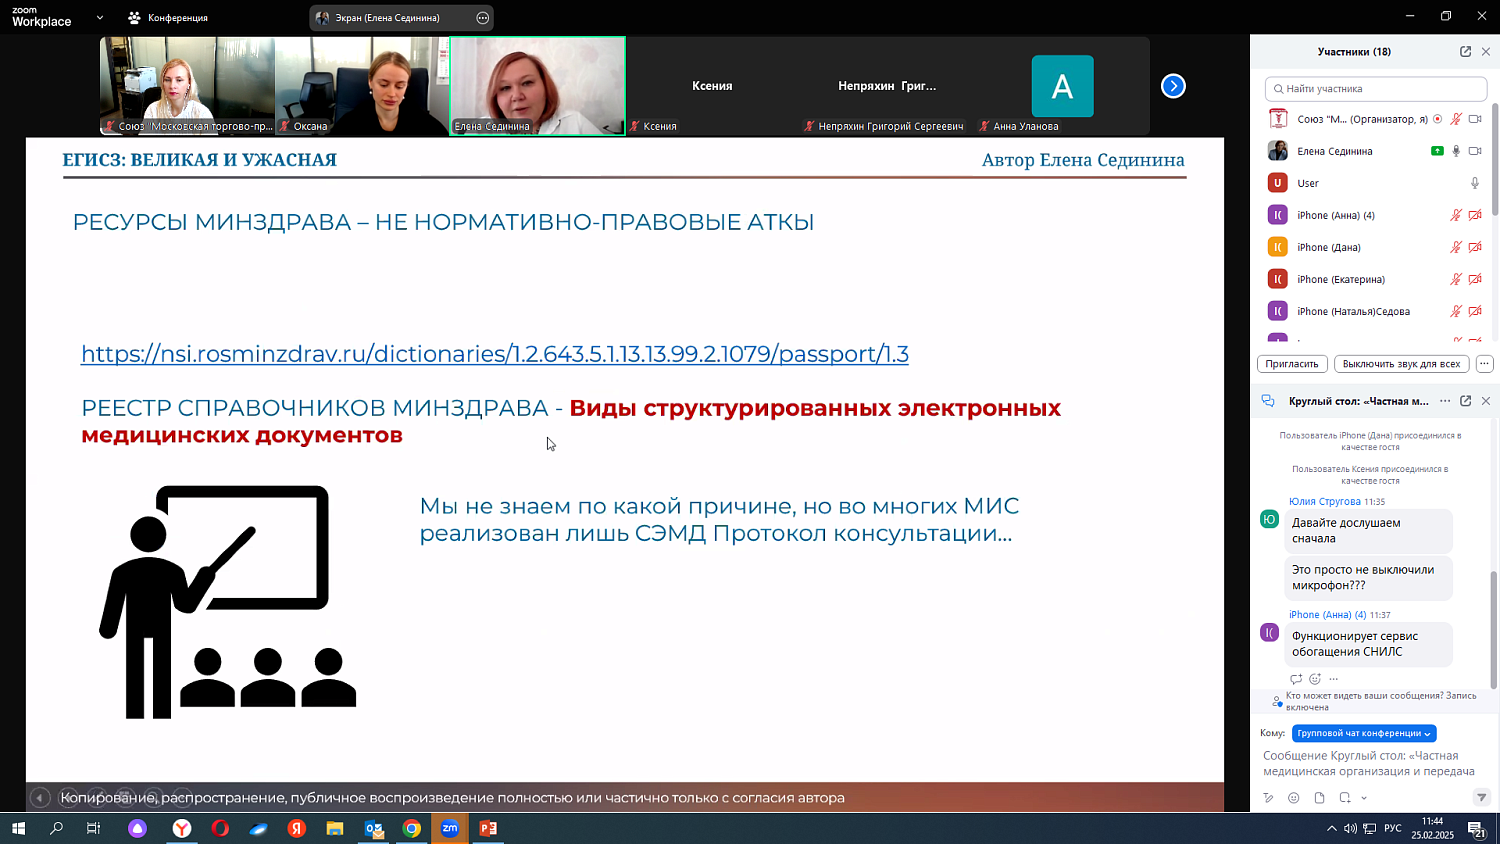Reply to the message with the quote bubble icon
Image resolution: width=1500 pixels, height=844 pixels.
1296,678
